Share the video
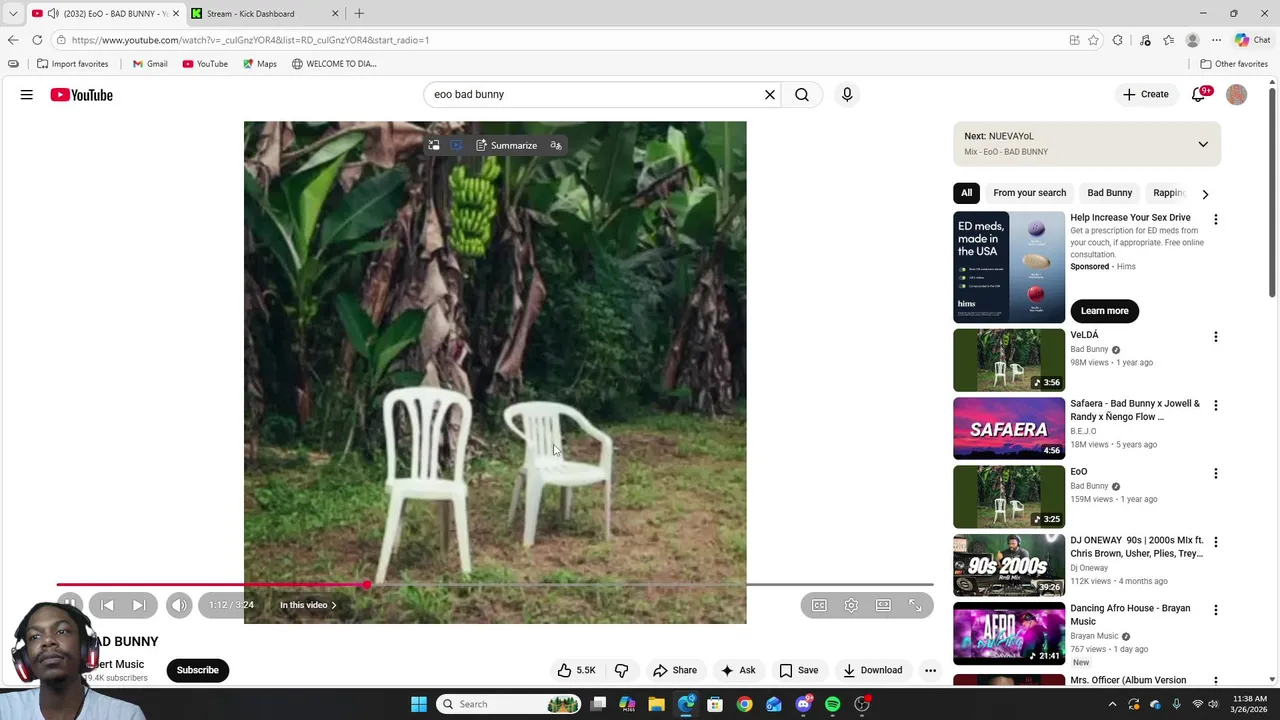The width and height of the screenshot is (1280, 720). pos(675,670)
